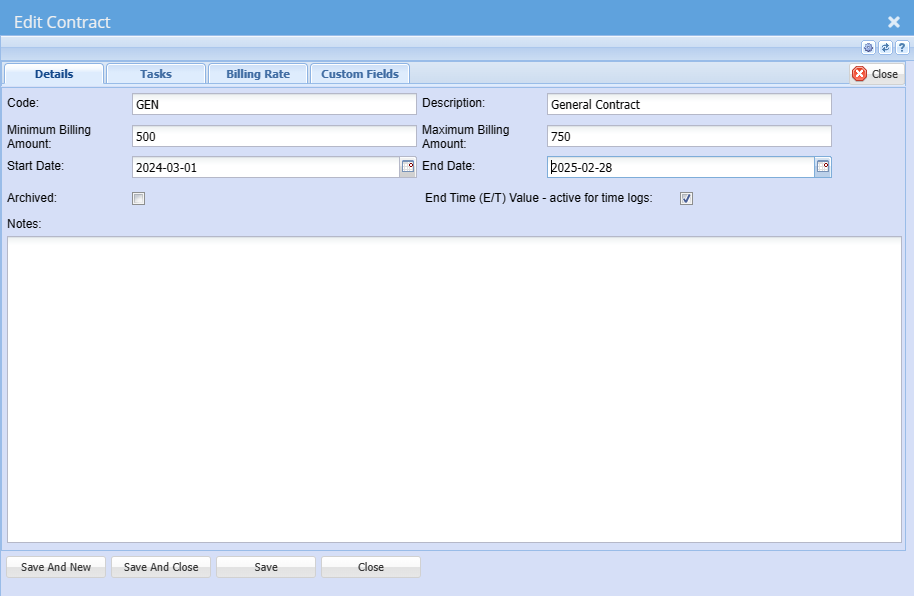Open the End Date calendar picker
This screenshot has width=914, height=596.
tap(823, 167)
